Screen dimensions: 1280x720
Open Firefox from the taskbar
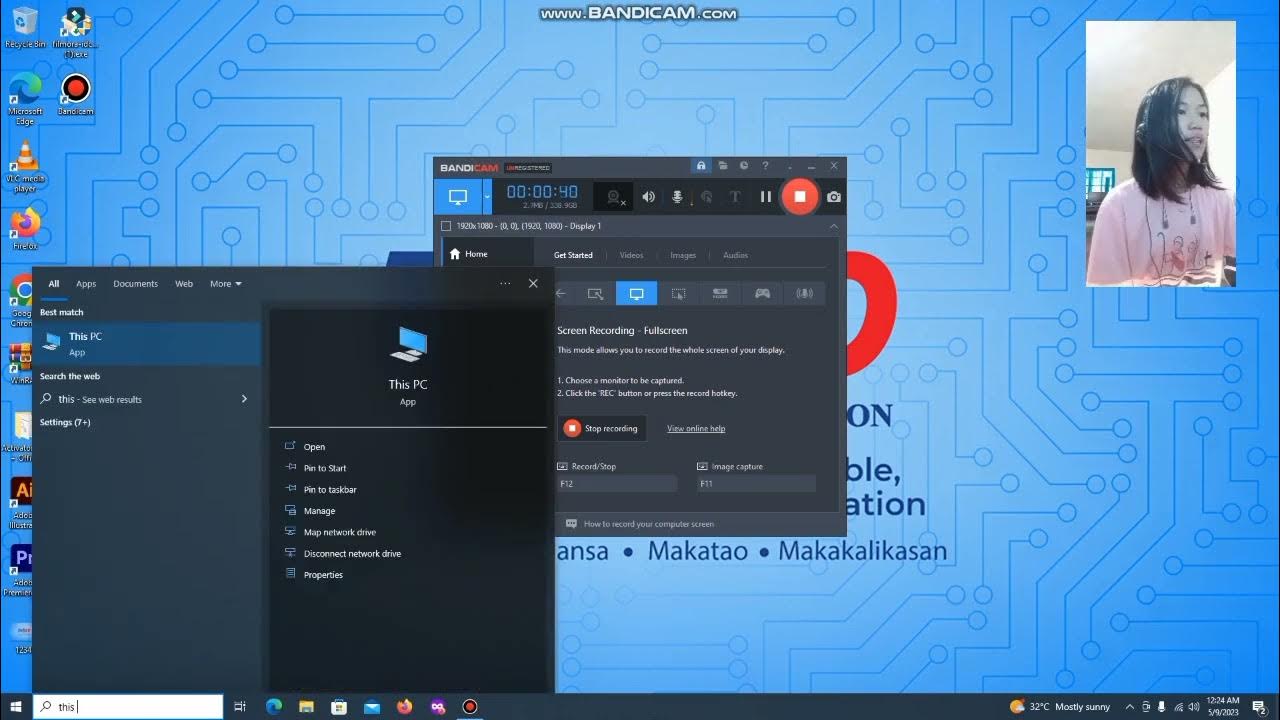404,707
